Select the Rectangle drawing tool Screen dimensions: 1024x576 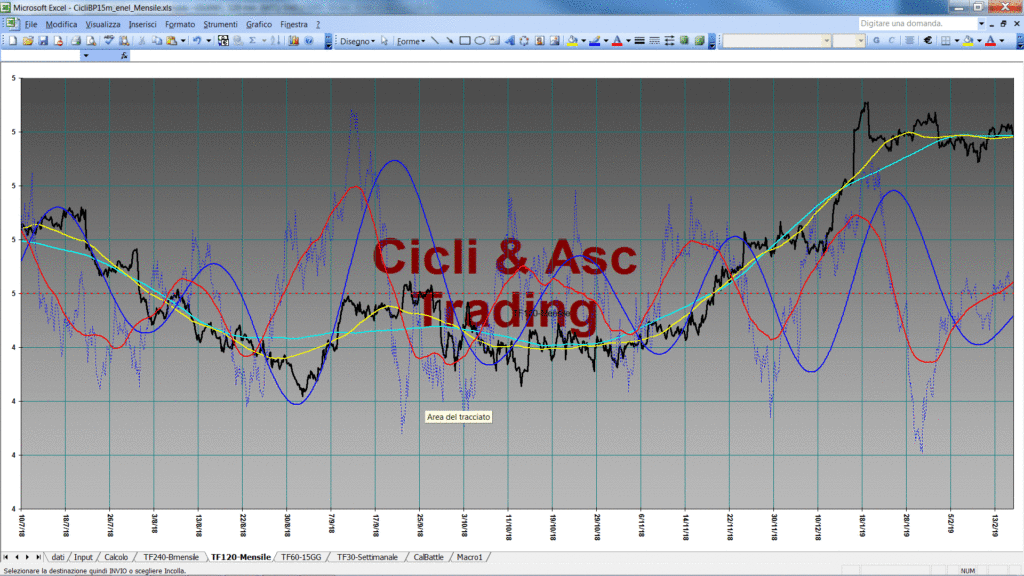[465, 40]
